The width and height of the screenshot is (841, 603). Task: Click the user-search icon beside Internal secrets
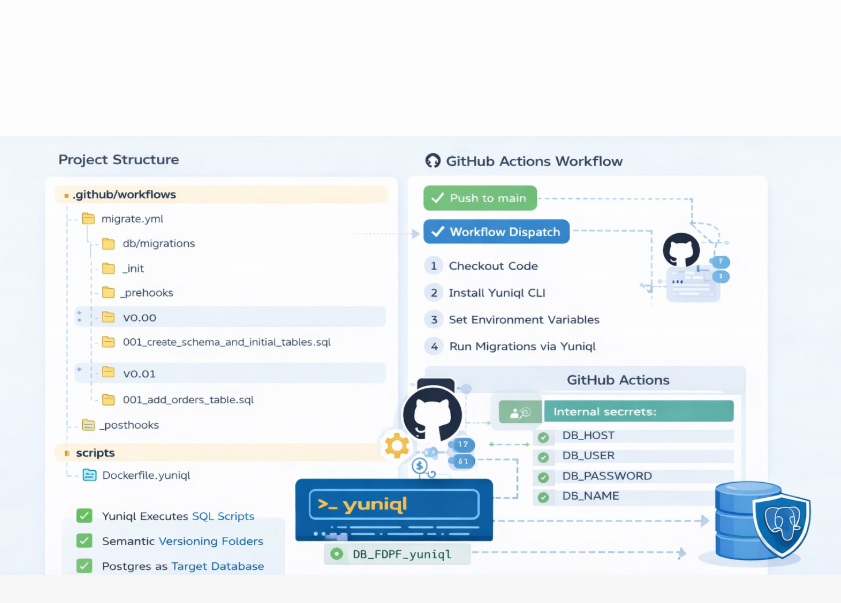coord(519,410)
